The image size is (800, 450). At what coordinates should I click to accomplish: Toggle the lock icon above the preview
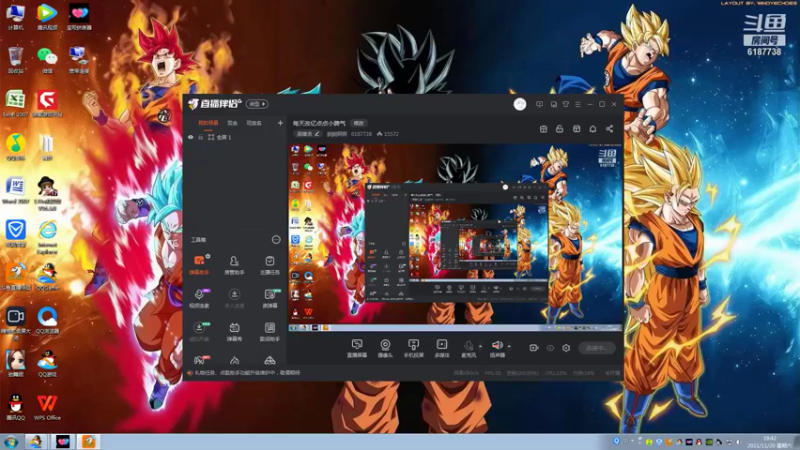tap(560, 129)
